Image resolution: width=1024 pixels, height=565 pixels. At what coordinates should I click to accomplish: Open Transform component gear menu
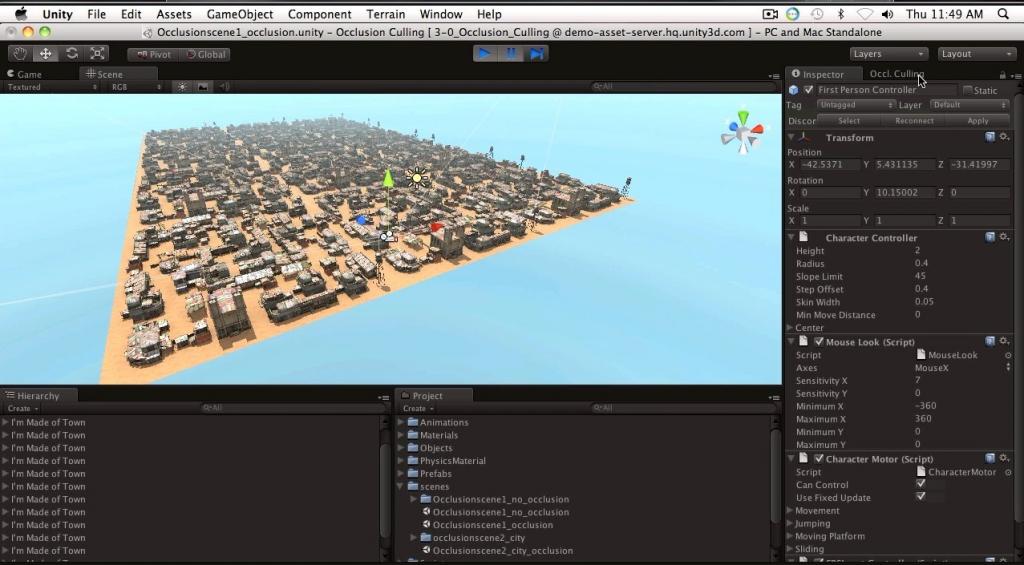click(x=1004, y=137)
